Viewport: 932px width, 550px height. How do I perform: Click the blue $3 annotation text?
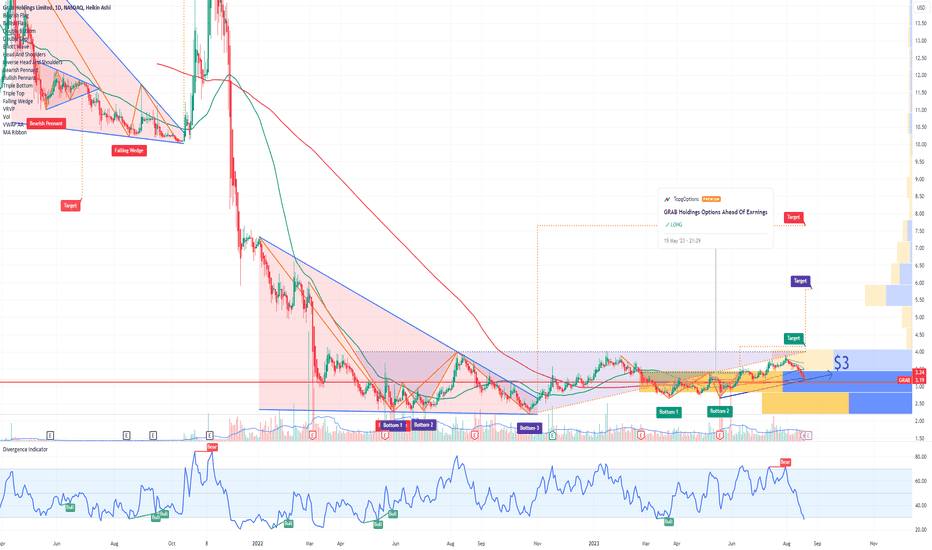pos(842,362)
